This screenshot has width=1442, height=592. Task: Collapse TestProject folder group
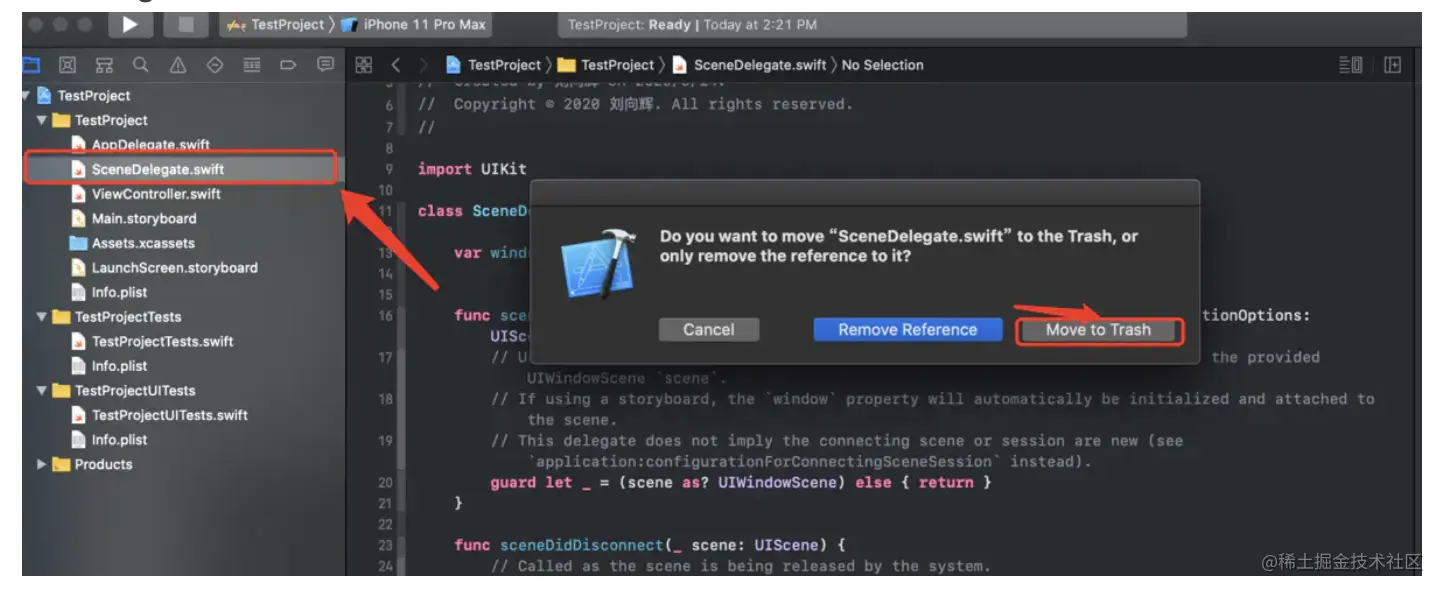[x=42, y=120]
